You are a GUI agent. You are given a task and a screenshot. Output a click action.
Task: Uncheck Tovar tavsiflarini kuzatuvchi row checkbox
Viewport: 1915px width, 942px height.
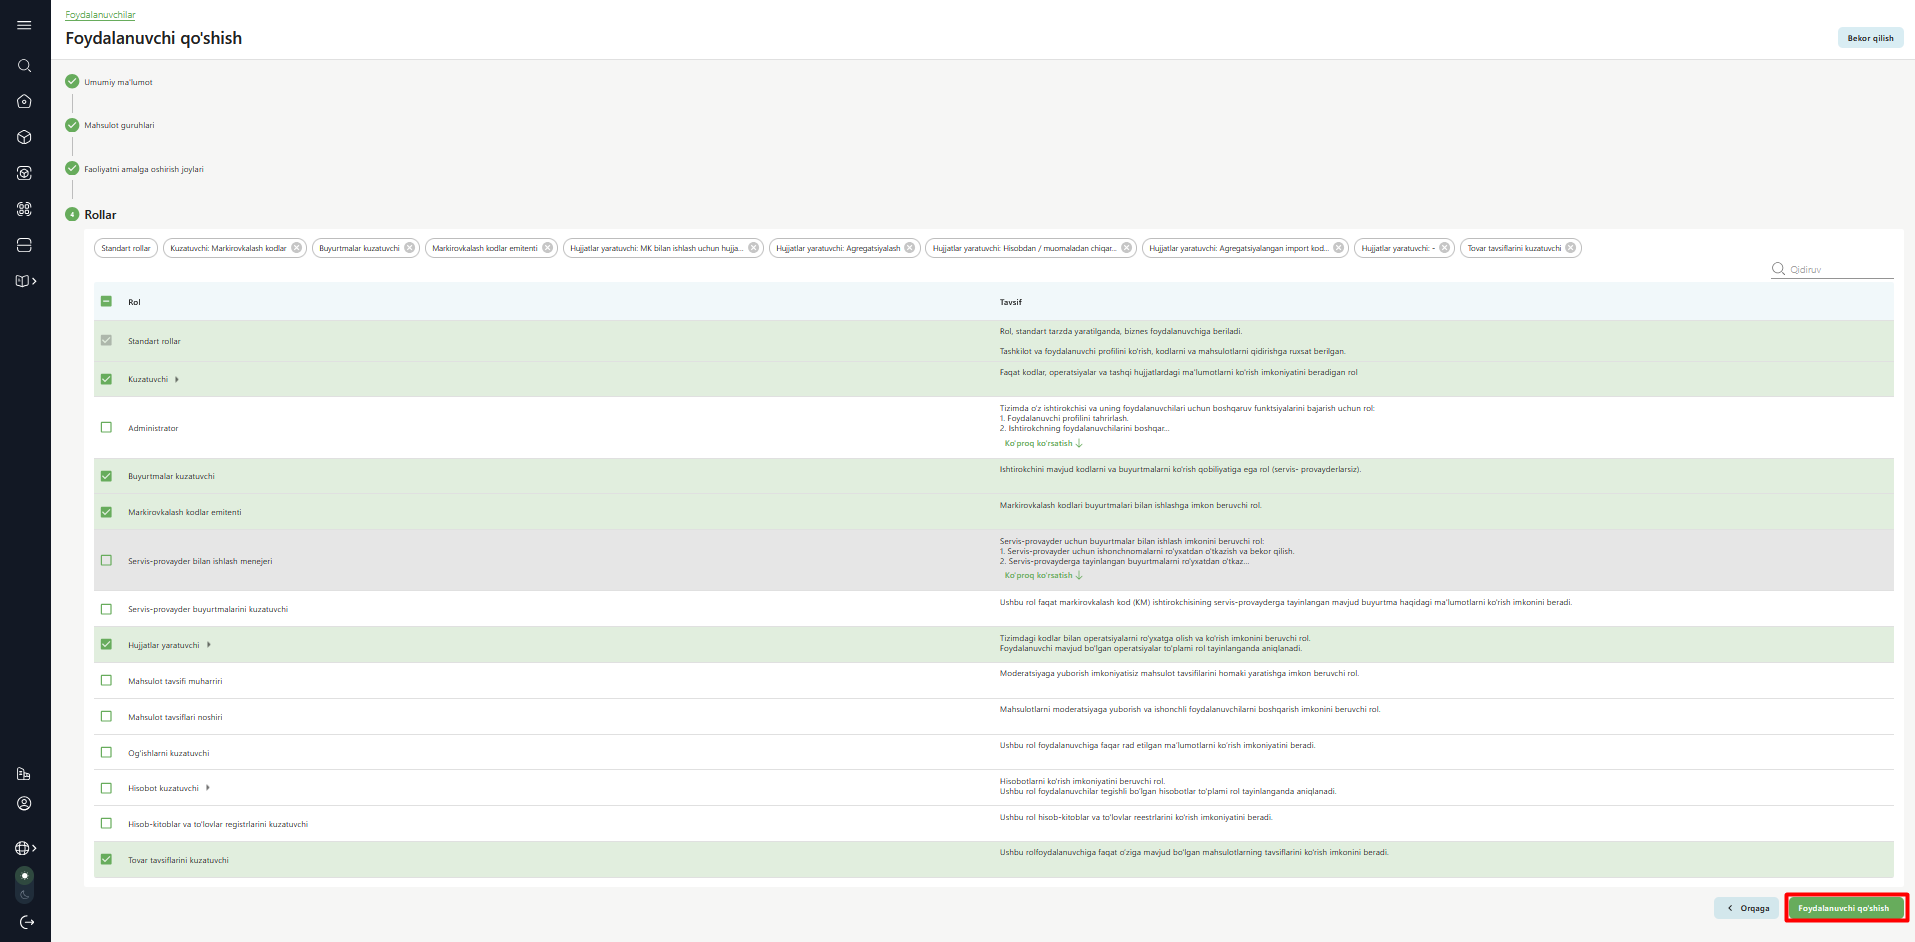coord(106,859)
